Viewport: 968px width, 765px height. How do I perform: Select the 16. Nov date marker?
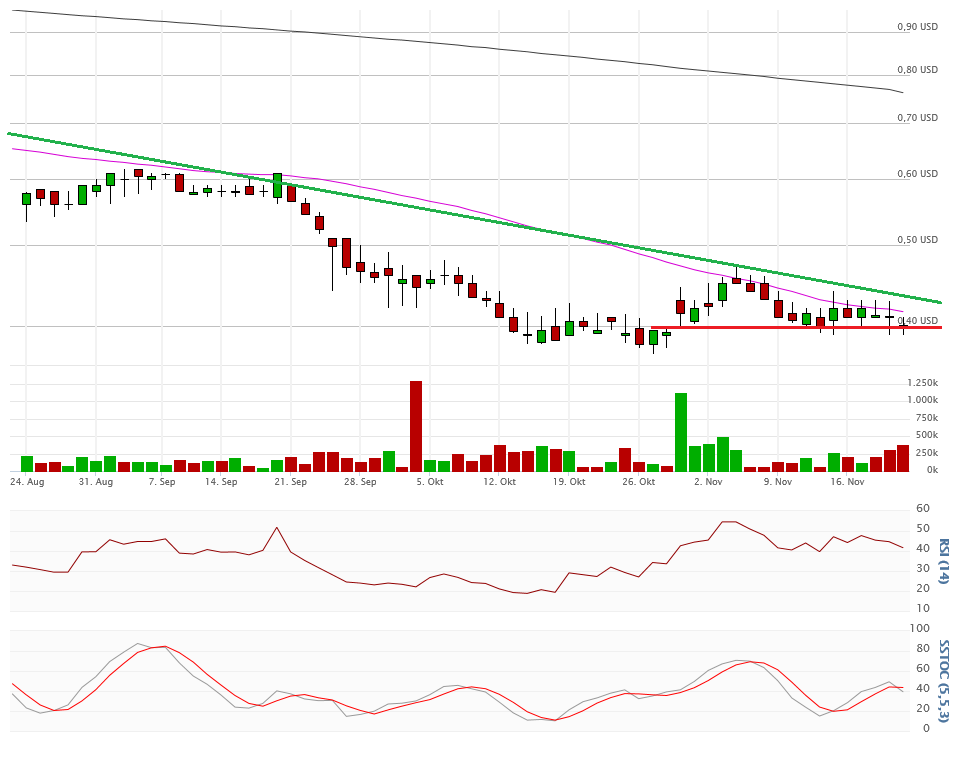[x=847, y=482]
